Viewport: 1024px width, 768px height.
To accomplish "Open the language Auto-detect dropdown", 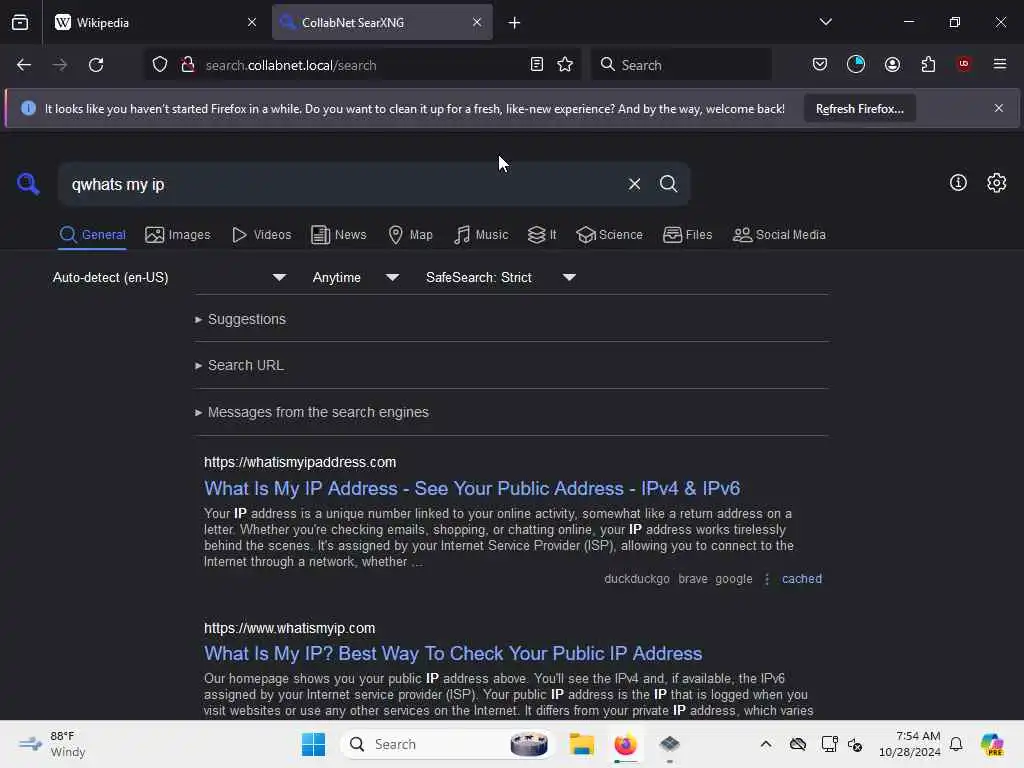I will (x=169, y=278).
